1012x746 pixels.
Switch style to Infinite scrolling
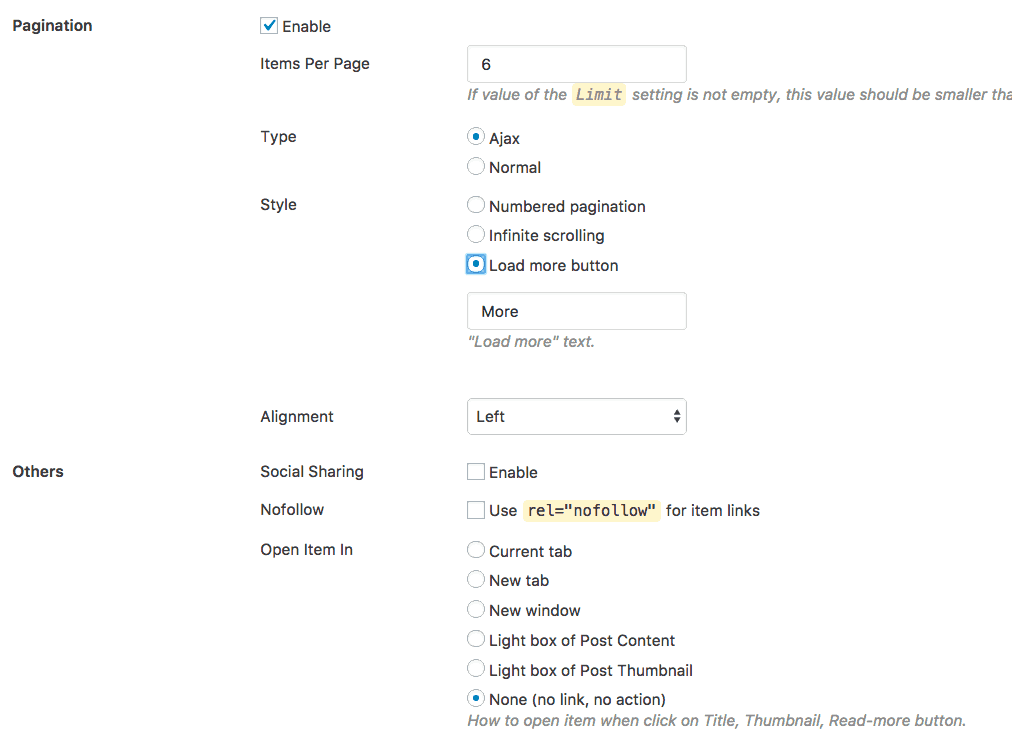click(x=476, y=234)
